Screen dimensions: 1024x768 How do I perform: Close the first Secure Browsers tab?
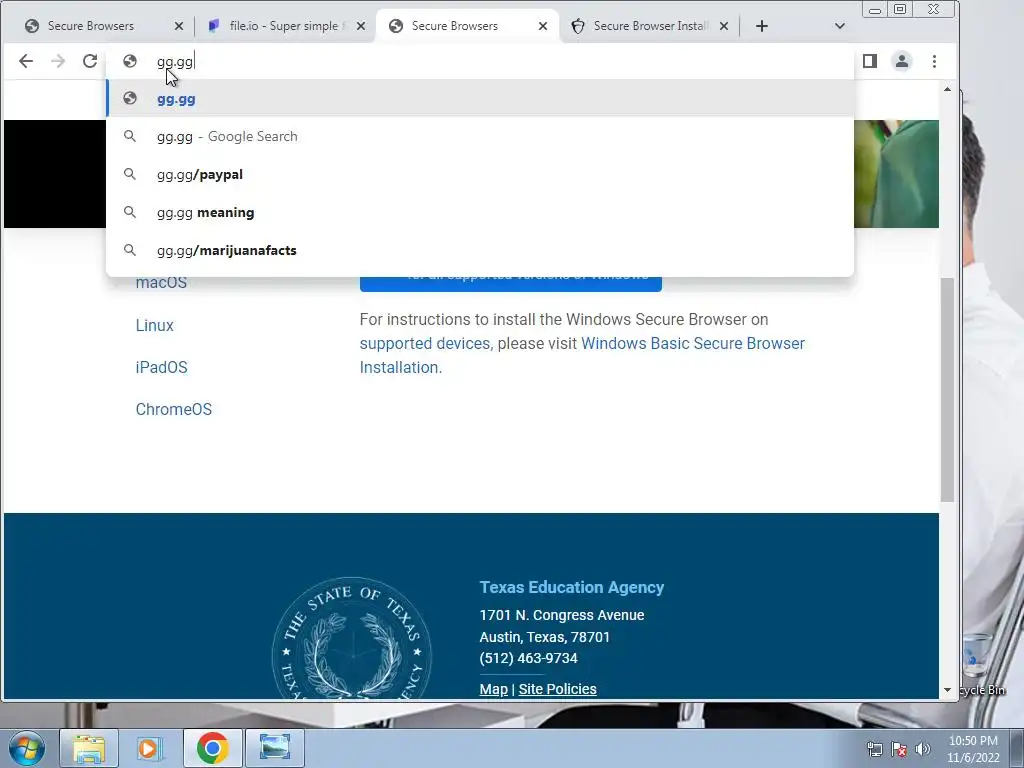pos(179,26)
